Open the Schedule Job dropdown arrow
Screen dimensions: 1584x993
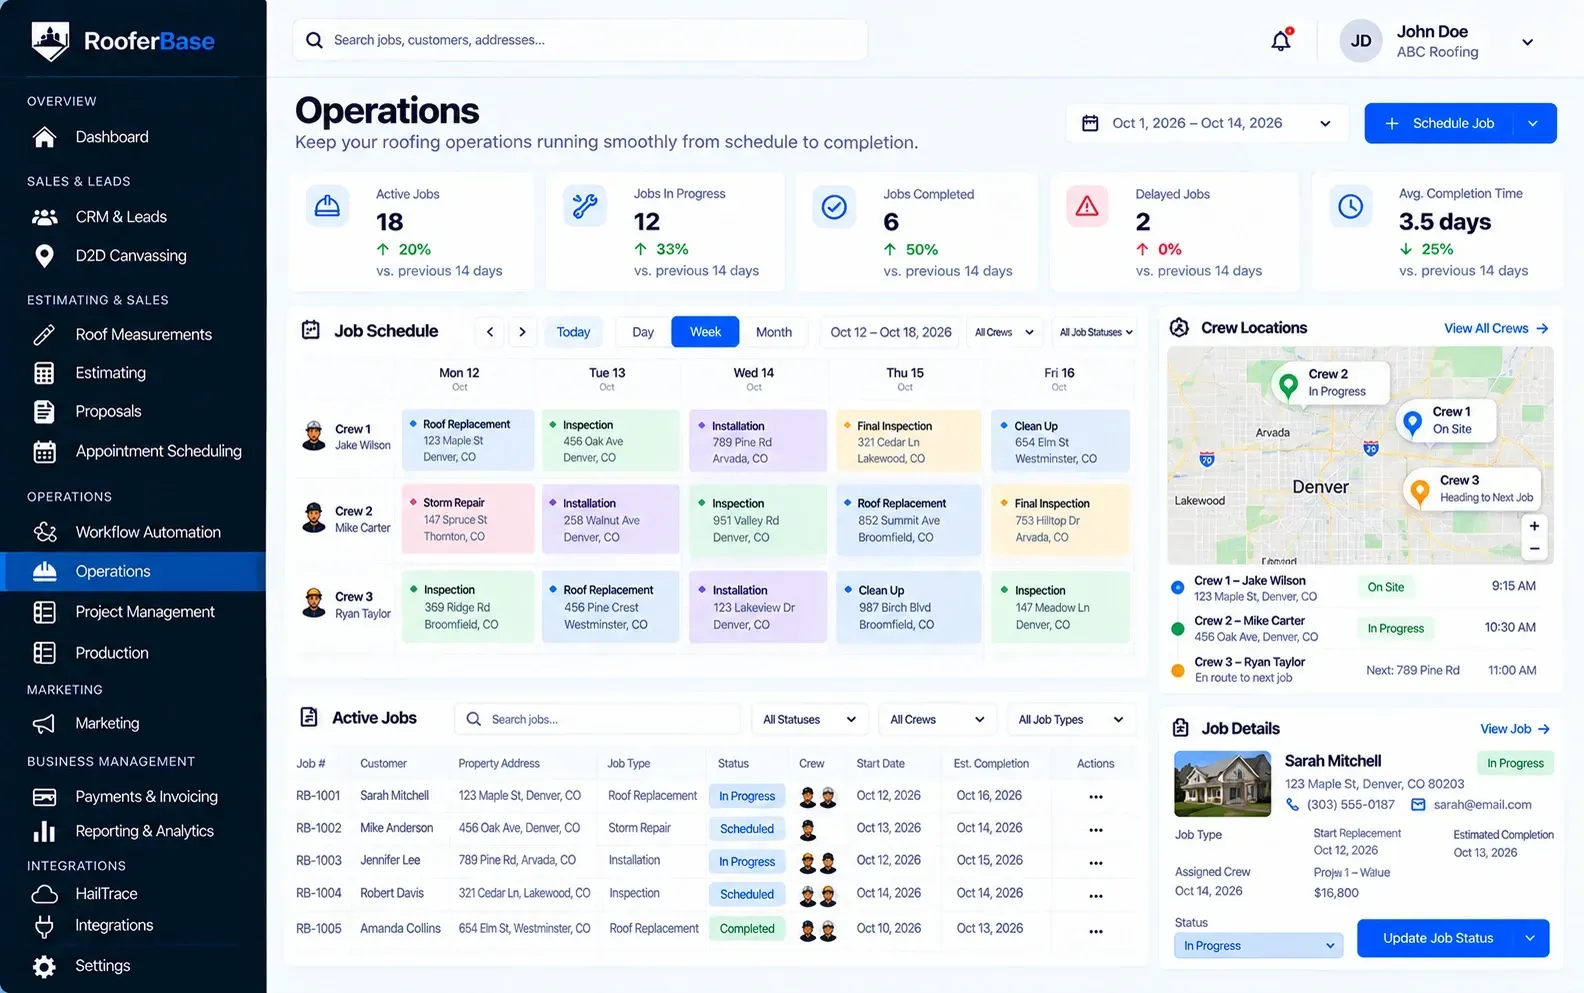tap(1533, 123)
